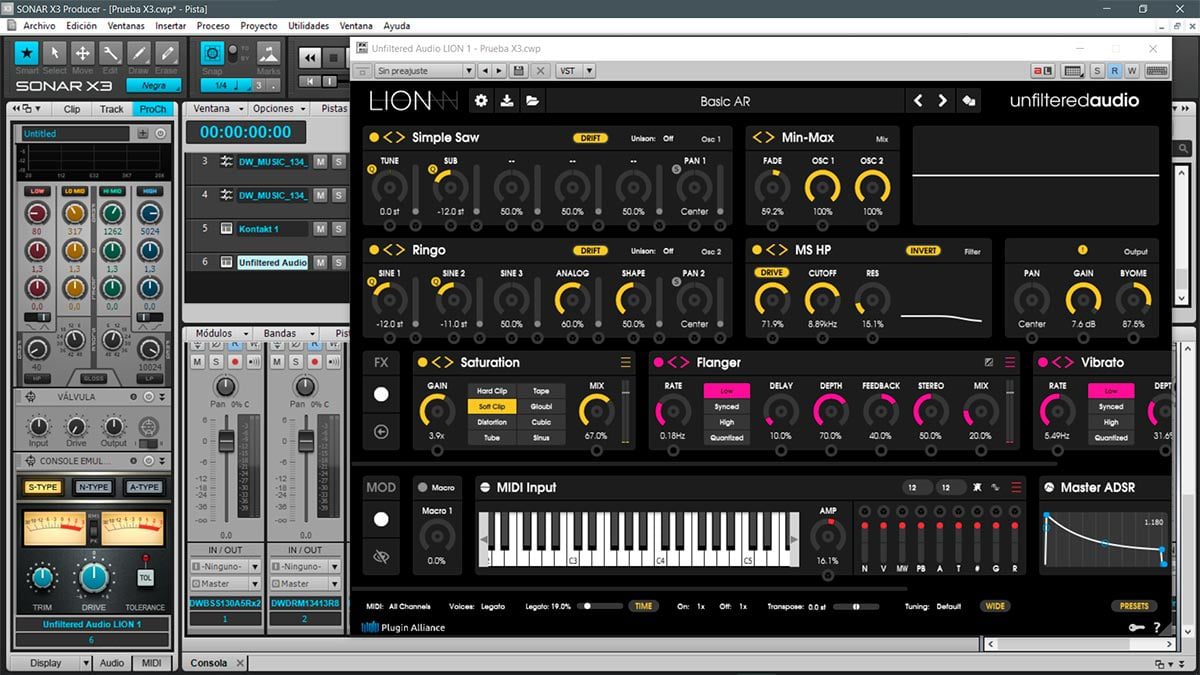Select the Move tool in SONAR
This screenshot has width=1200, height=675.
tap(83, 53)
